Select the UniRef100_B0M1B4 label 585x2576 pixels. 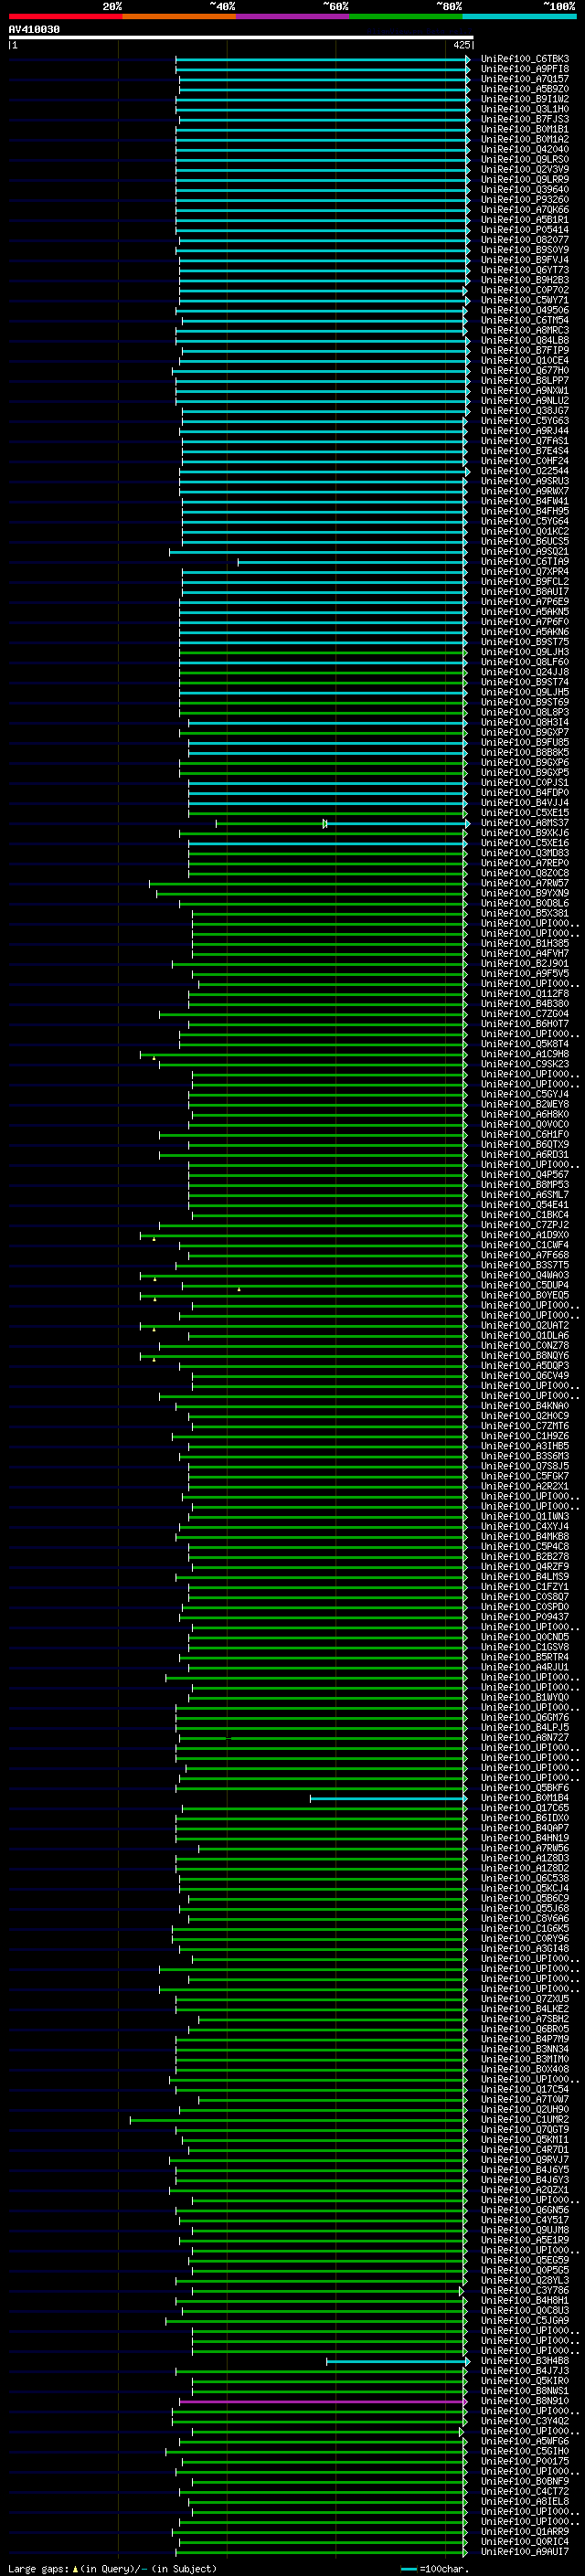[524, 1798]
